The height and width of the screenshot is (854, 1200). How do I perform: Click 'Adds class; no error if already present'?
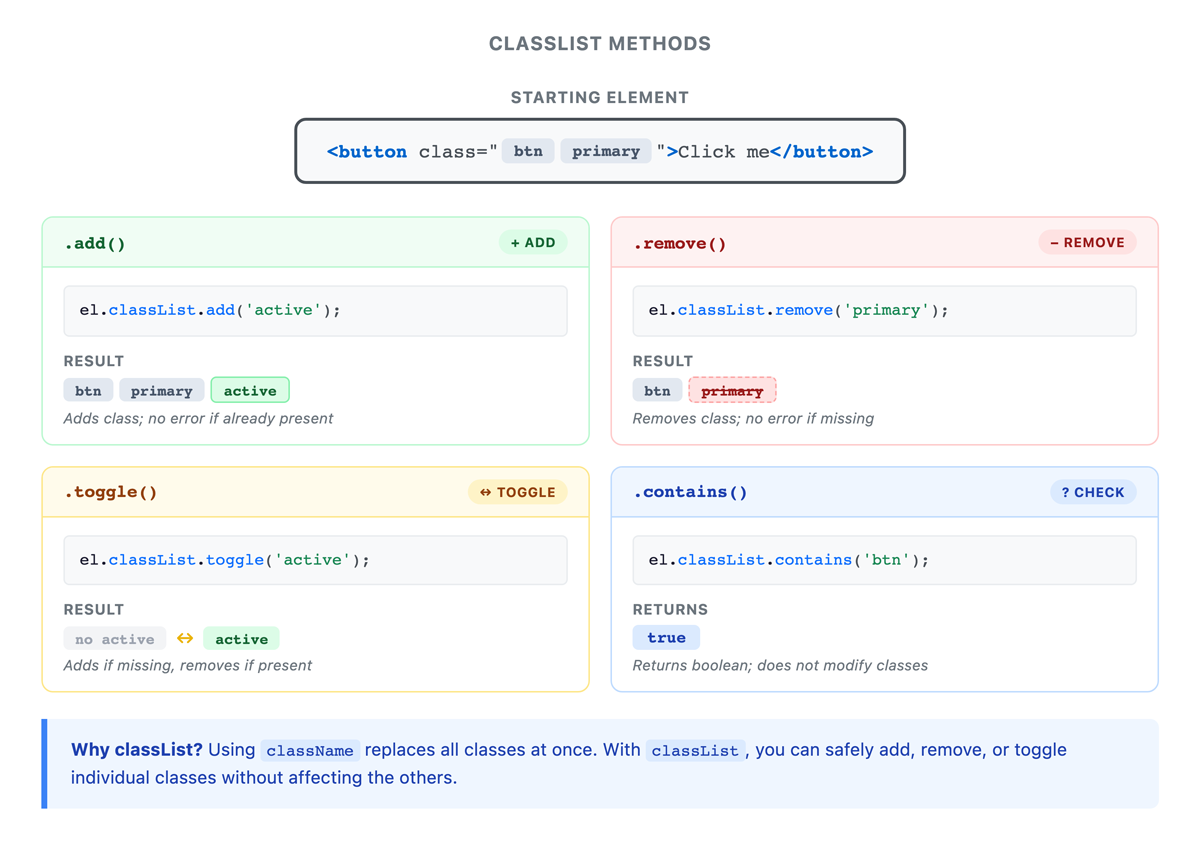pyautogui.click(x=198, y=418)
